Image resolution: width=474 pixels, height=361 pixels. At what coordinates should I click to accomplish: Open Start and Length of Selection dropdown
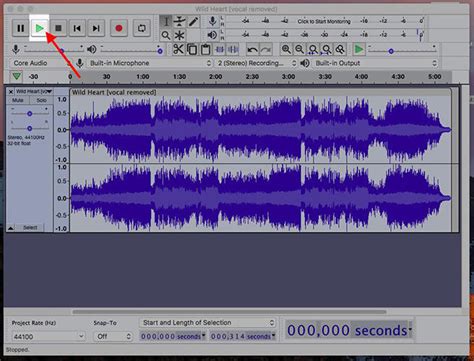[207, 323]
